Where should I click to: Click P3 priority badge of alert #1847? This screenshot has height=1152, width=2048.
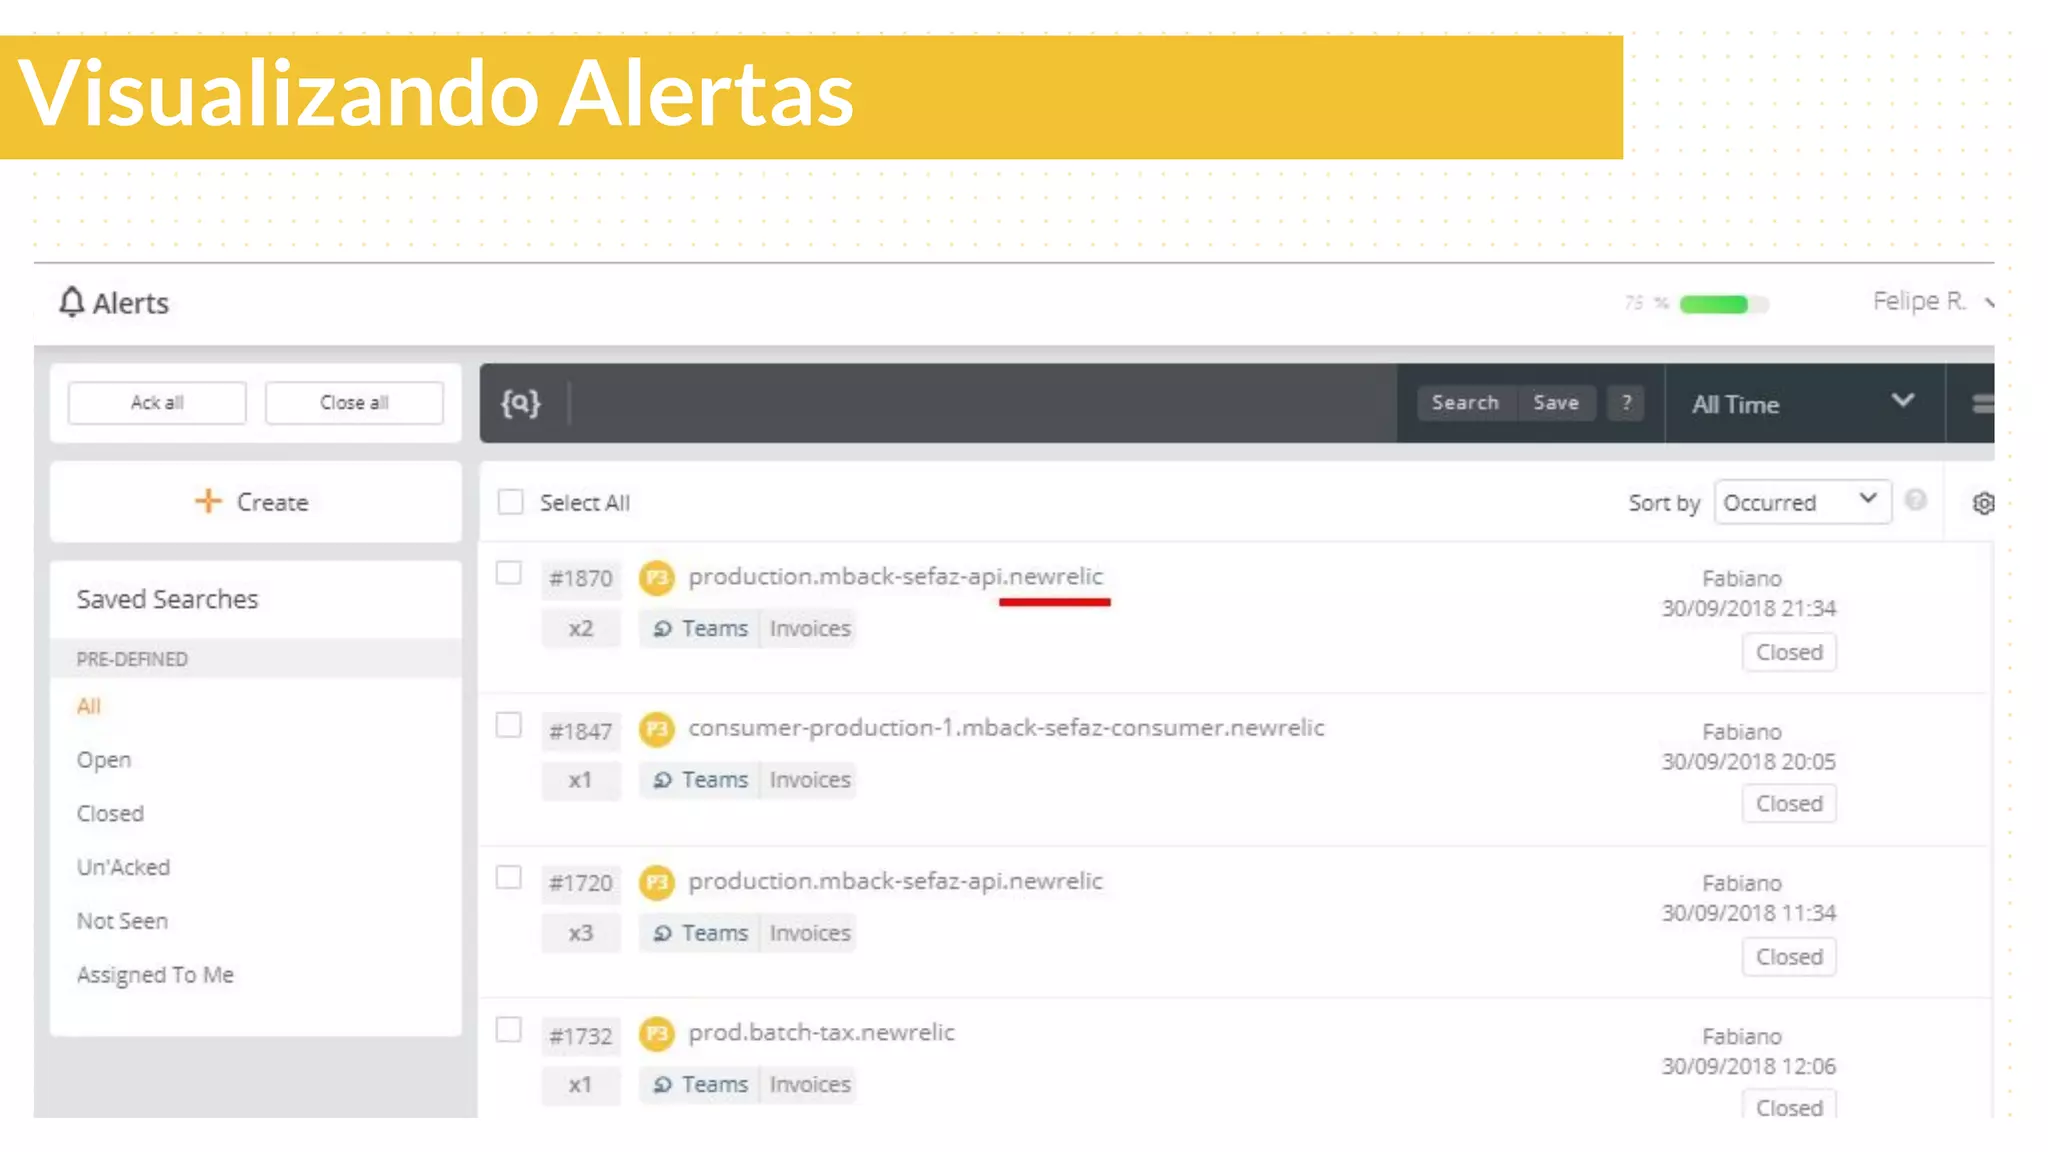pos(657,730)
